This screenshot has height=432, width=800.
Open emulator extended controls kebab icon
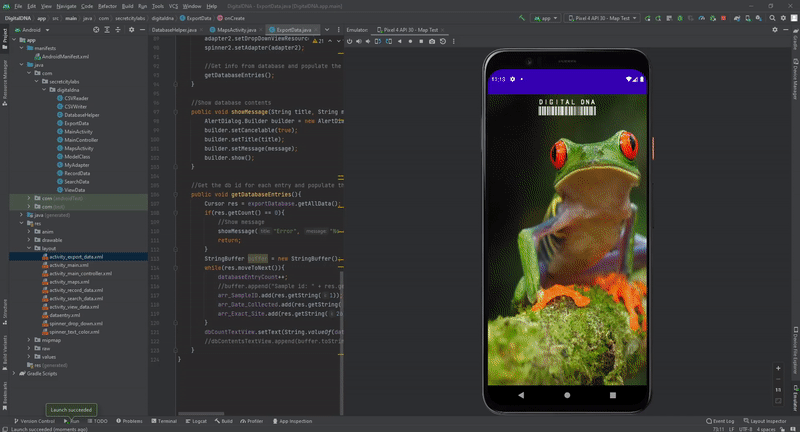[454, 41]
